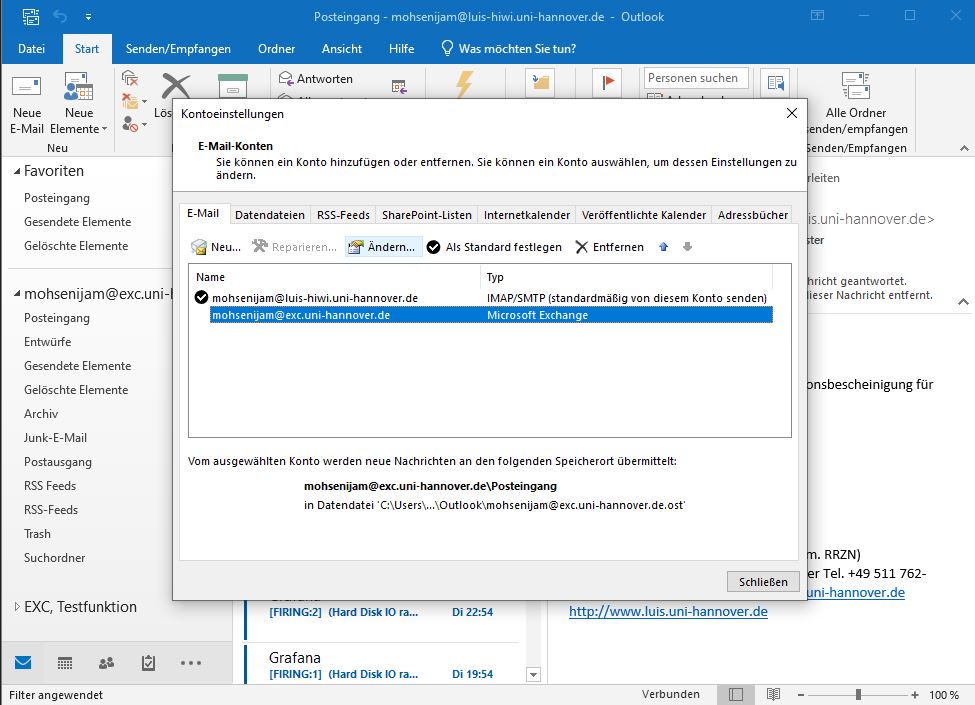Image resolution: width=975 pixels, height=705 pixels.
Task: Open the Ansicht ribbon tab
Action: (x=341, y=48)
